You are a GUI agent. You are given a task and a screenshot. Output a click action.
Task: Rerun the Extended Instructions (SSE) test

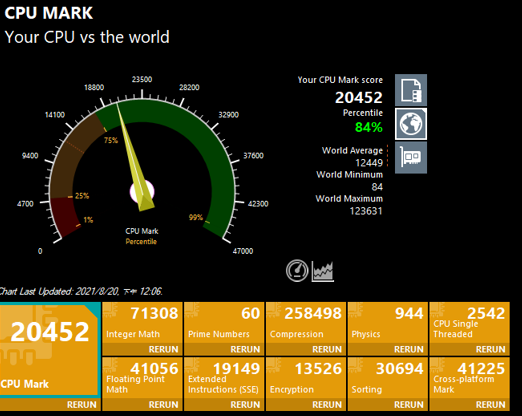click(245, 405)
